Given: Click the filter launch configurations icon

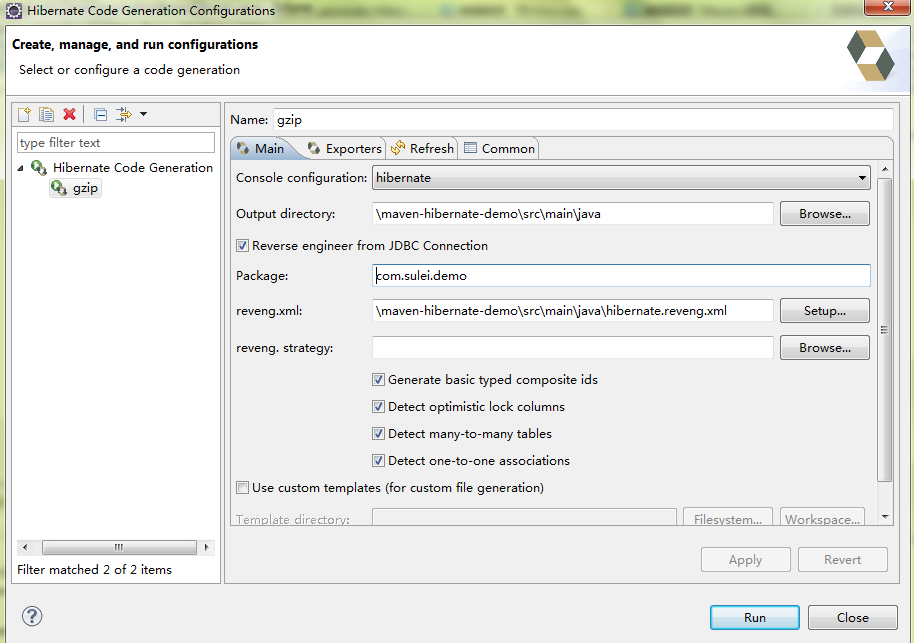Looking at the screenshot, I should point(124,114).
